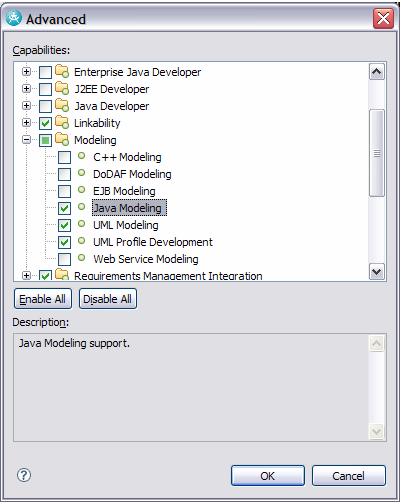Close the Advanced dialog window
This screenshot has width=403, height=504.
coord(383,18)
